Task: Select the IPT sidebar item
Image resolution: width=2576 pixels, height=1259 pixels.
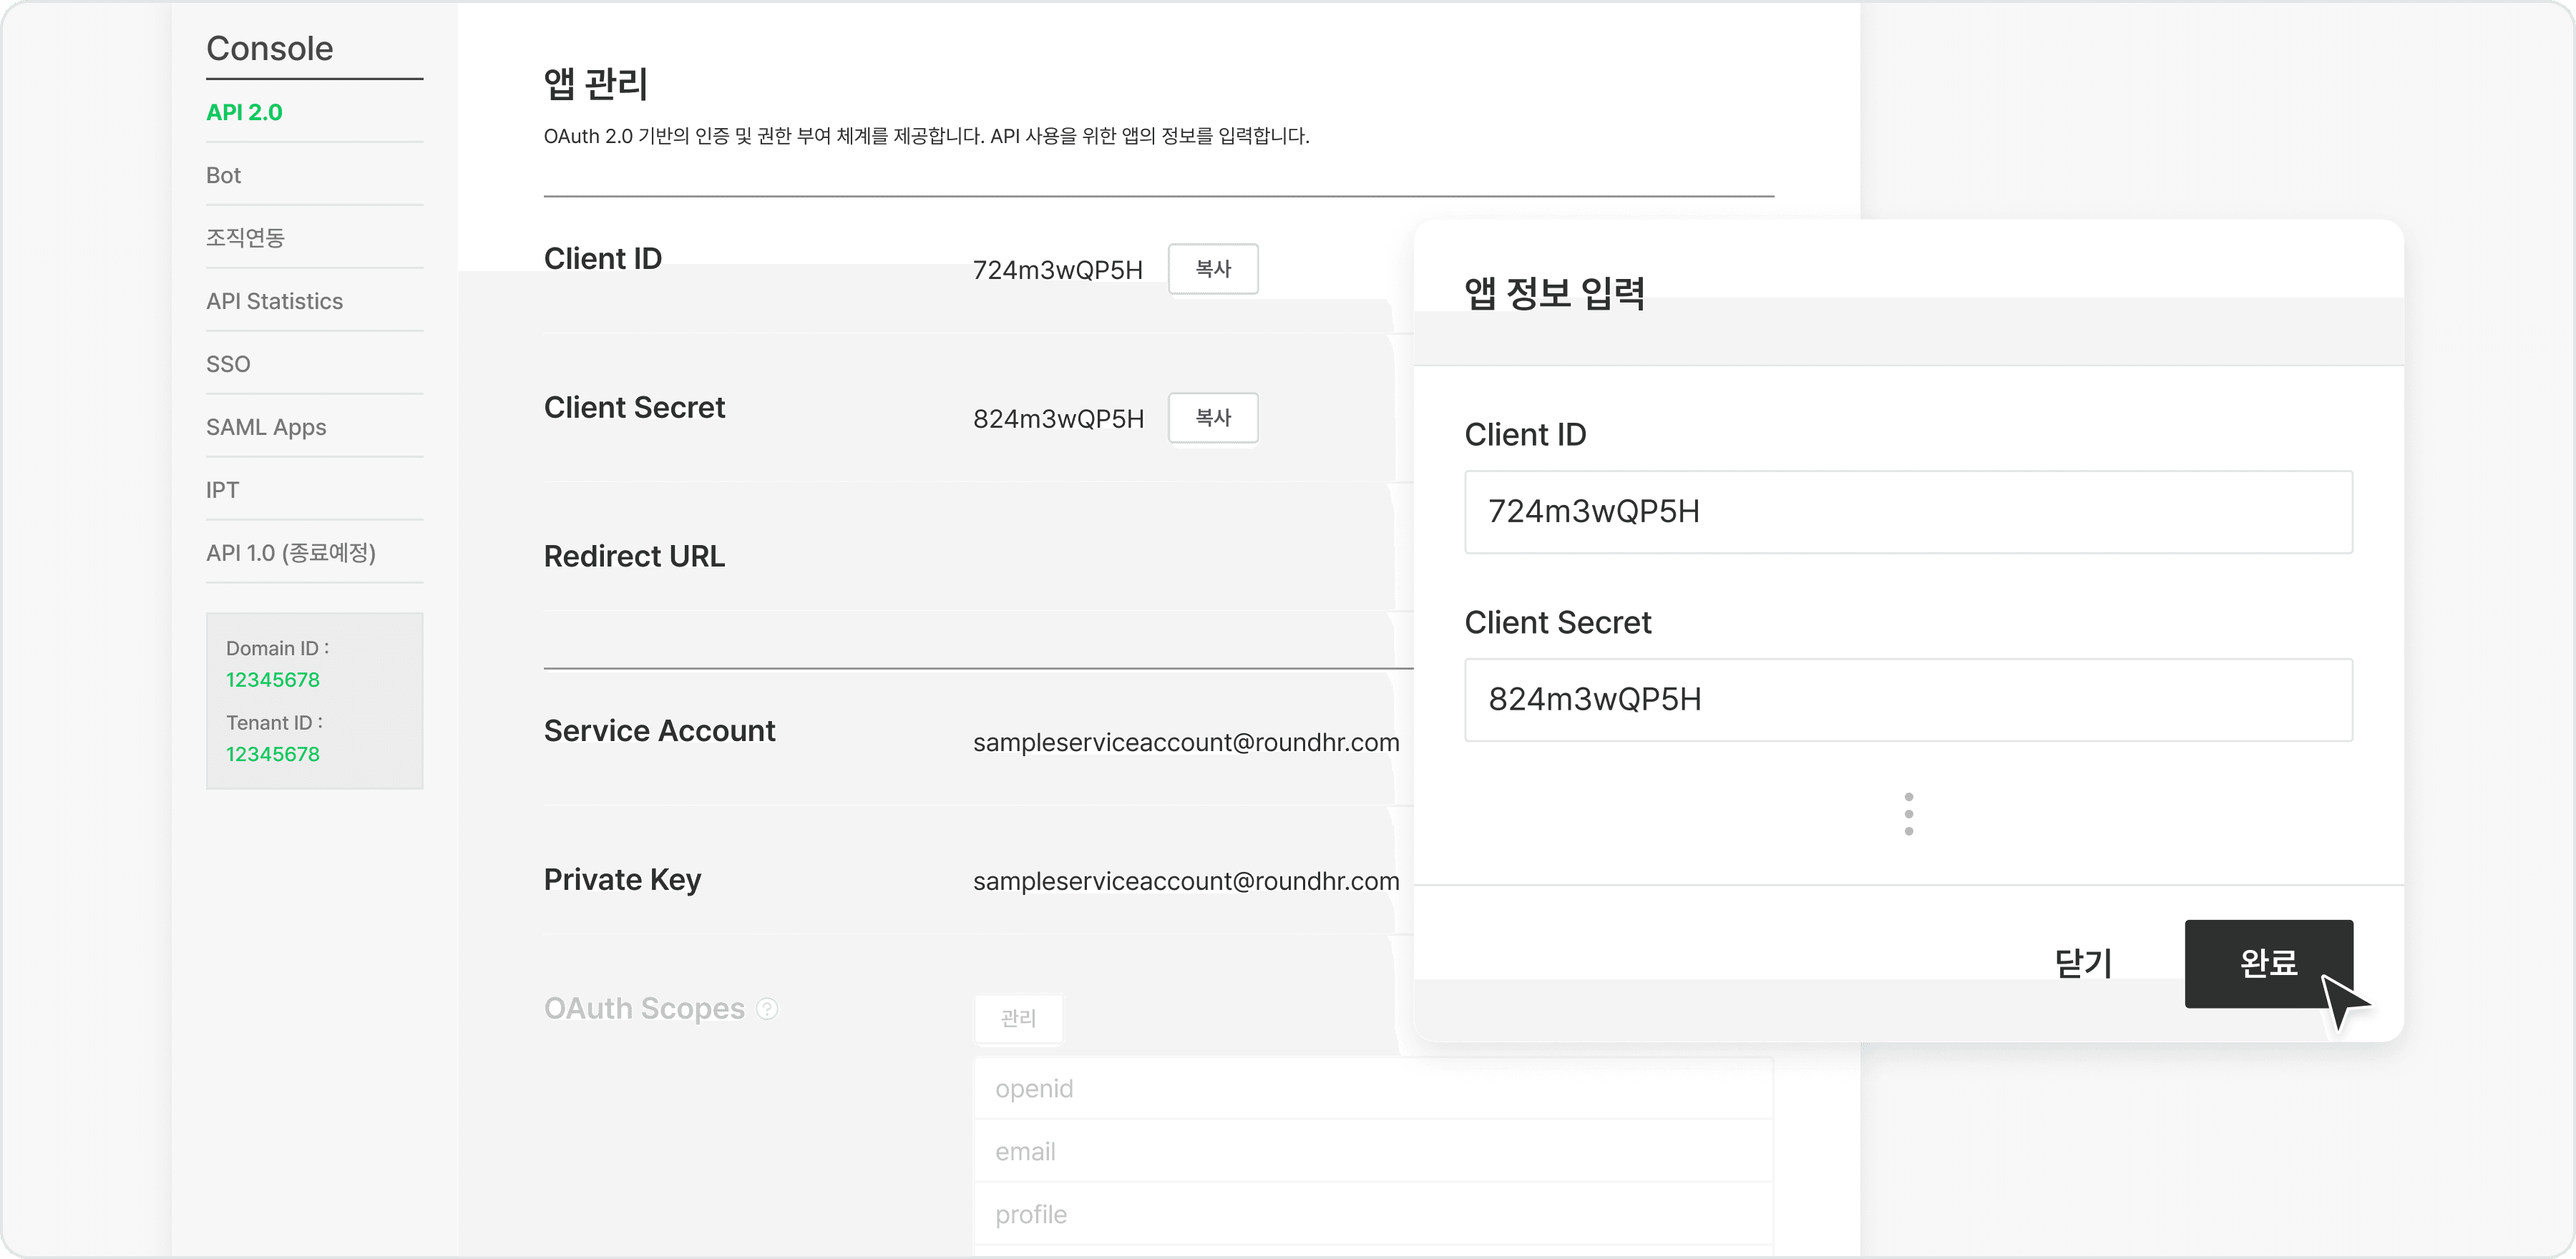Action: [x=222, y=489]
